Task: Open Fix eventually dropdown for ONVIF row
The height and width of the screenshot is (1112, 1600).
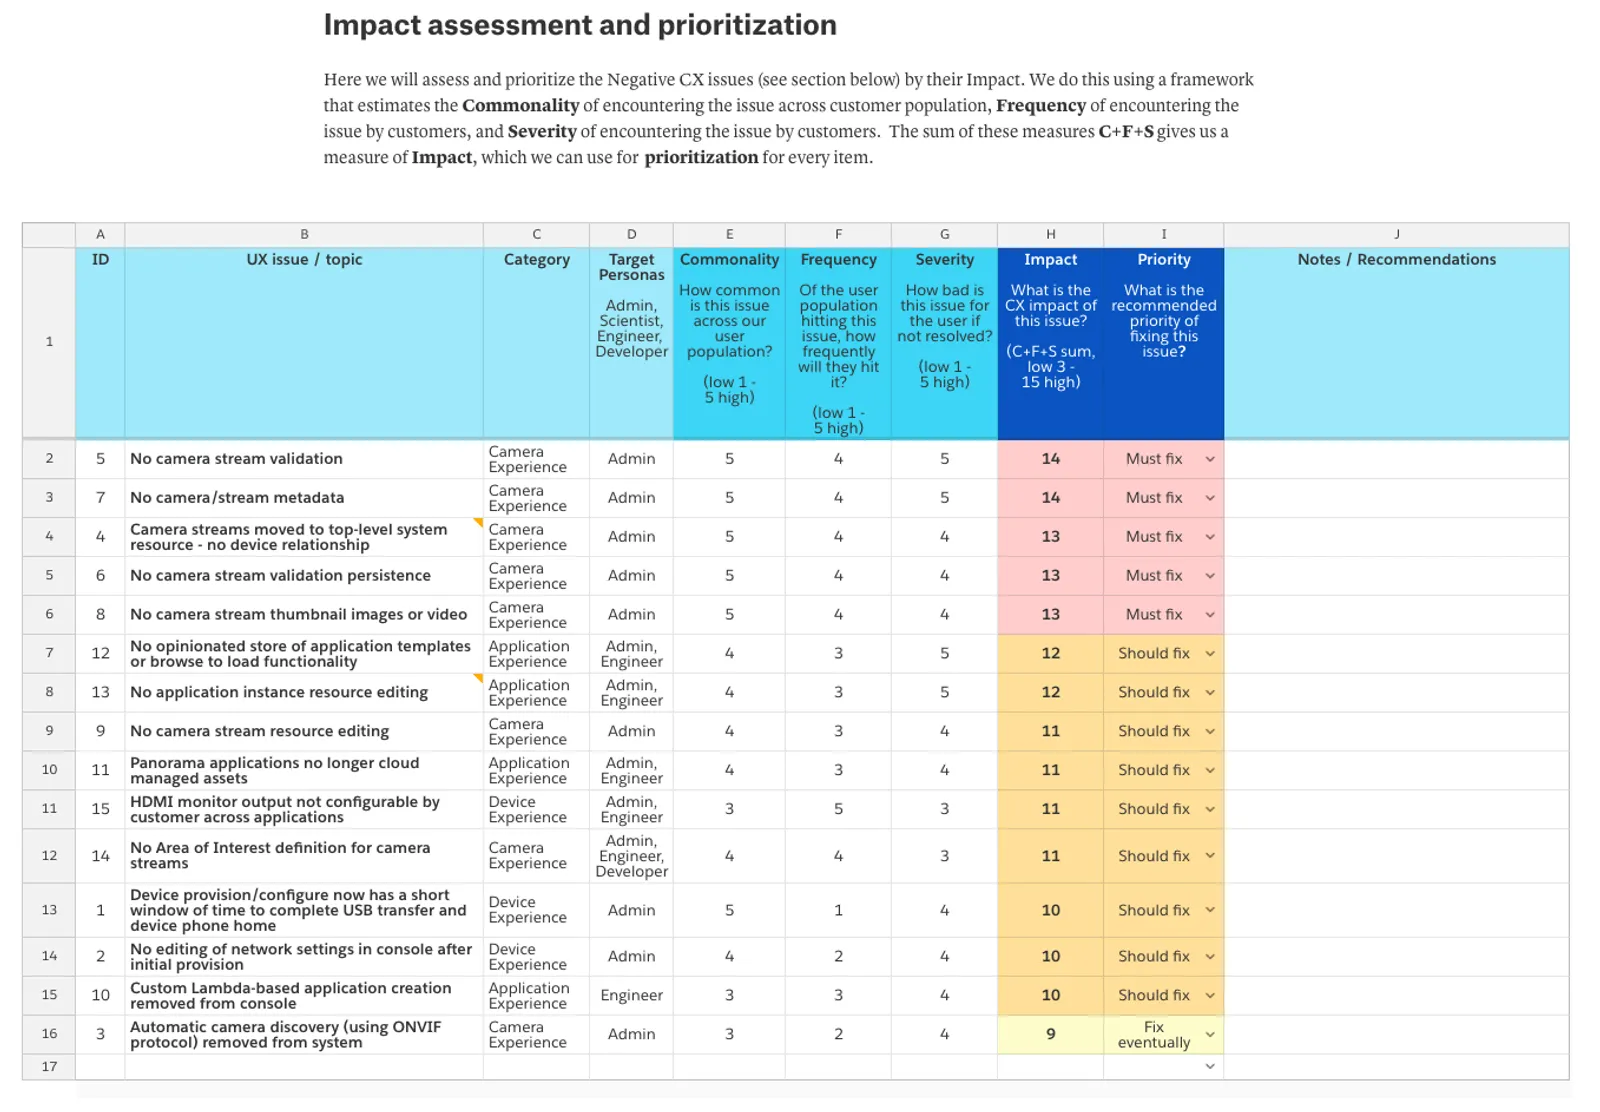Action: point(1210,1035)
